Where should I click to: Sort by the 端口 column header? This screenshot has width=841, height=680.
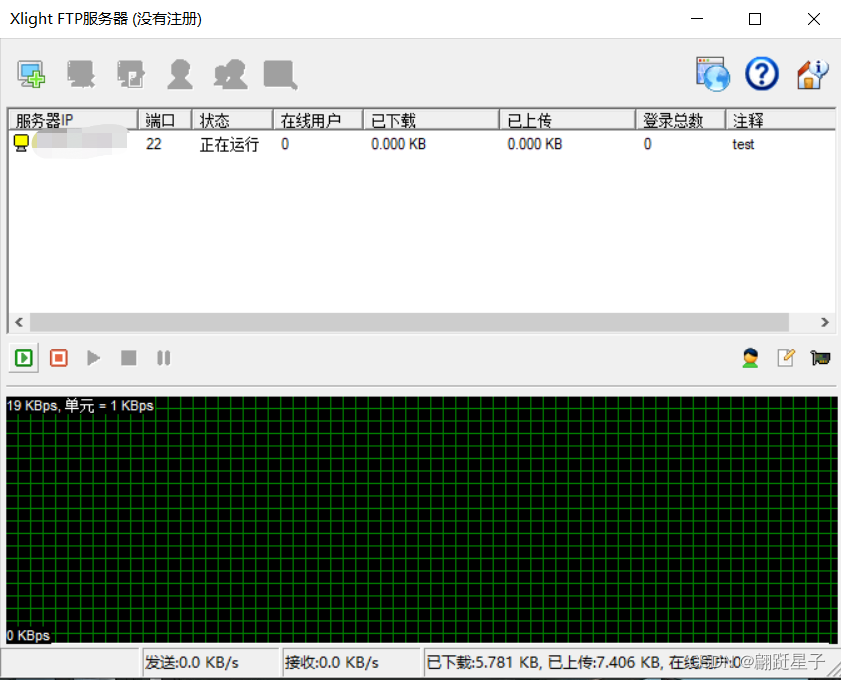point(165,120)
